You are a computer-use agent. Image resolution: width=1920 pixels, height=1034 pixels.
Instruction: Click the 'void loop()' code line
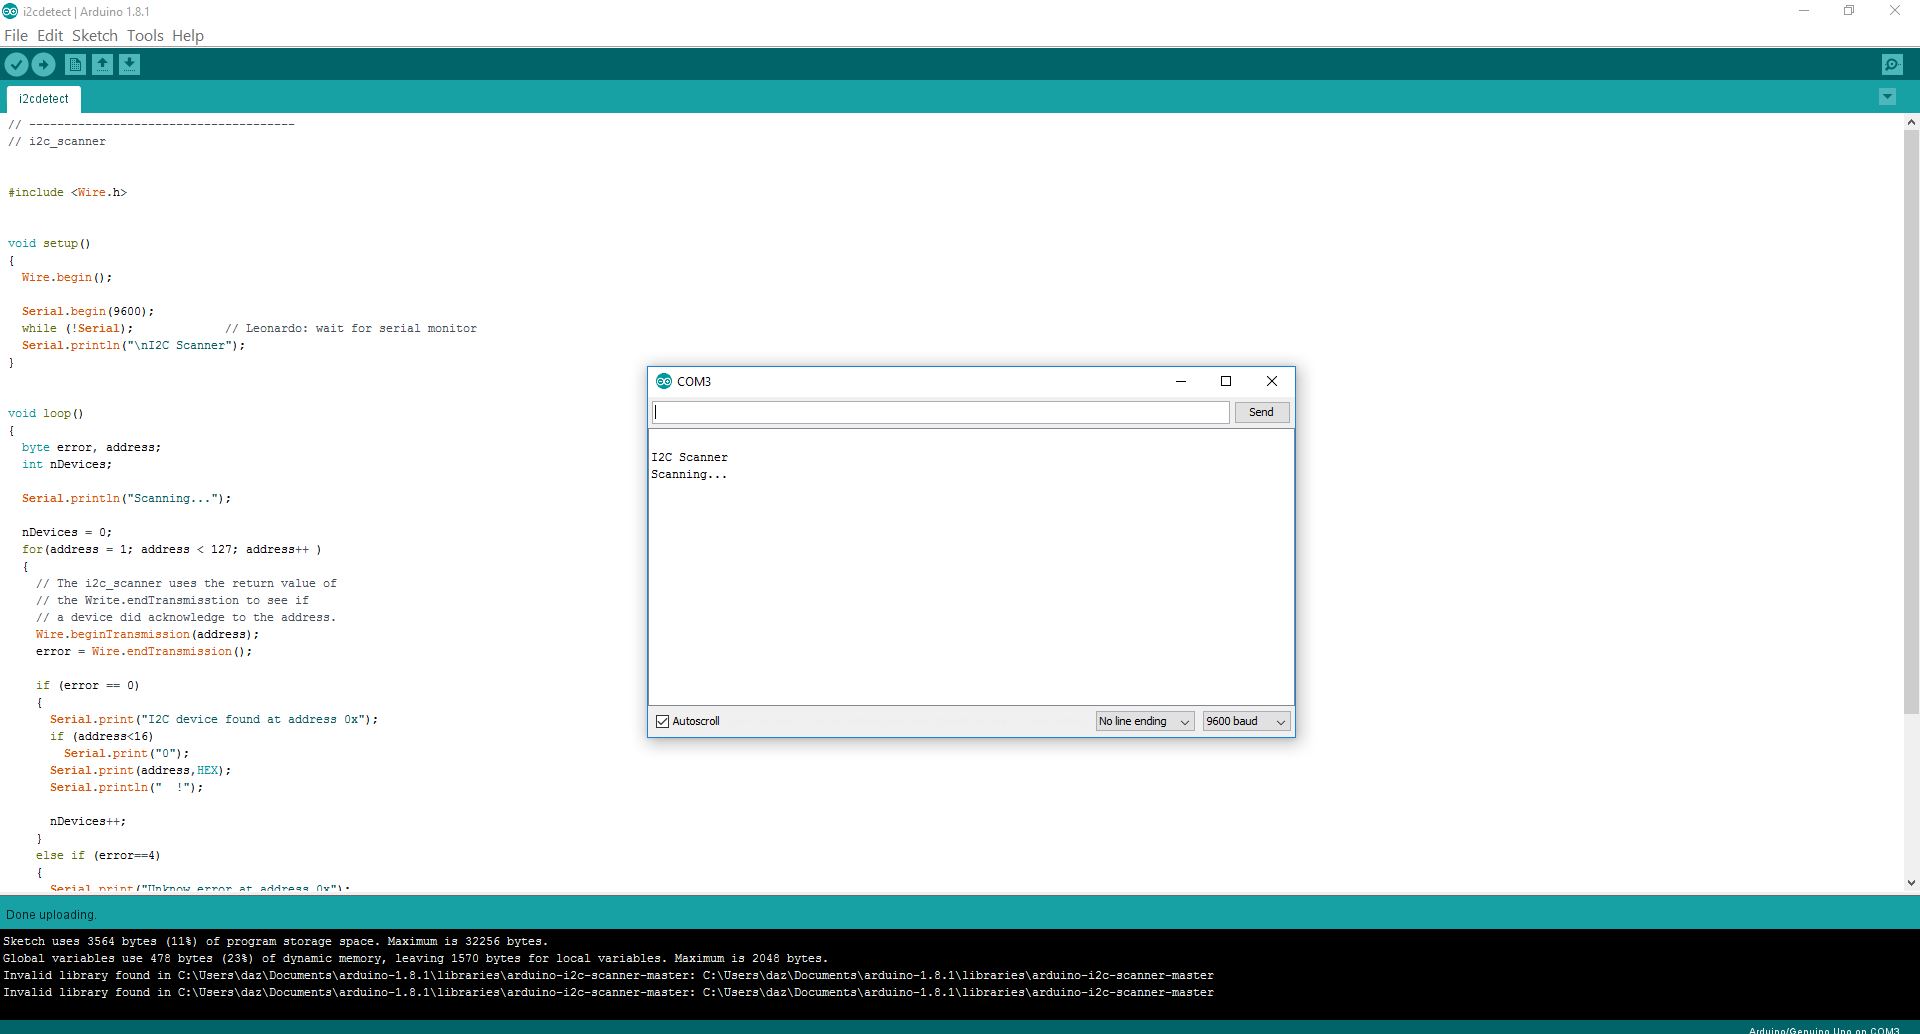(x=46, y=413)
